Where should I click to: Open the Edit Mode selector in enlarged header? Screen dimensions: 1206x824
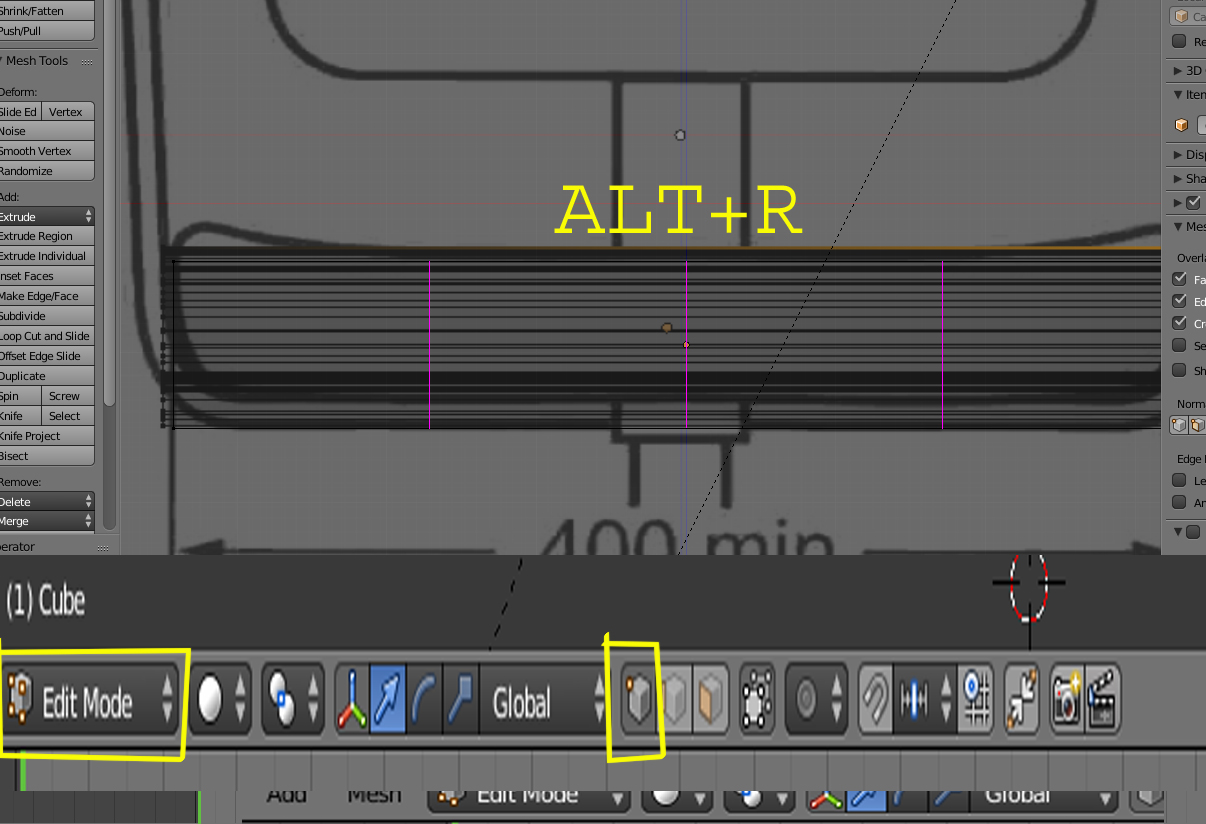[x=92, y=703]
